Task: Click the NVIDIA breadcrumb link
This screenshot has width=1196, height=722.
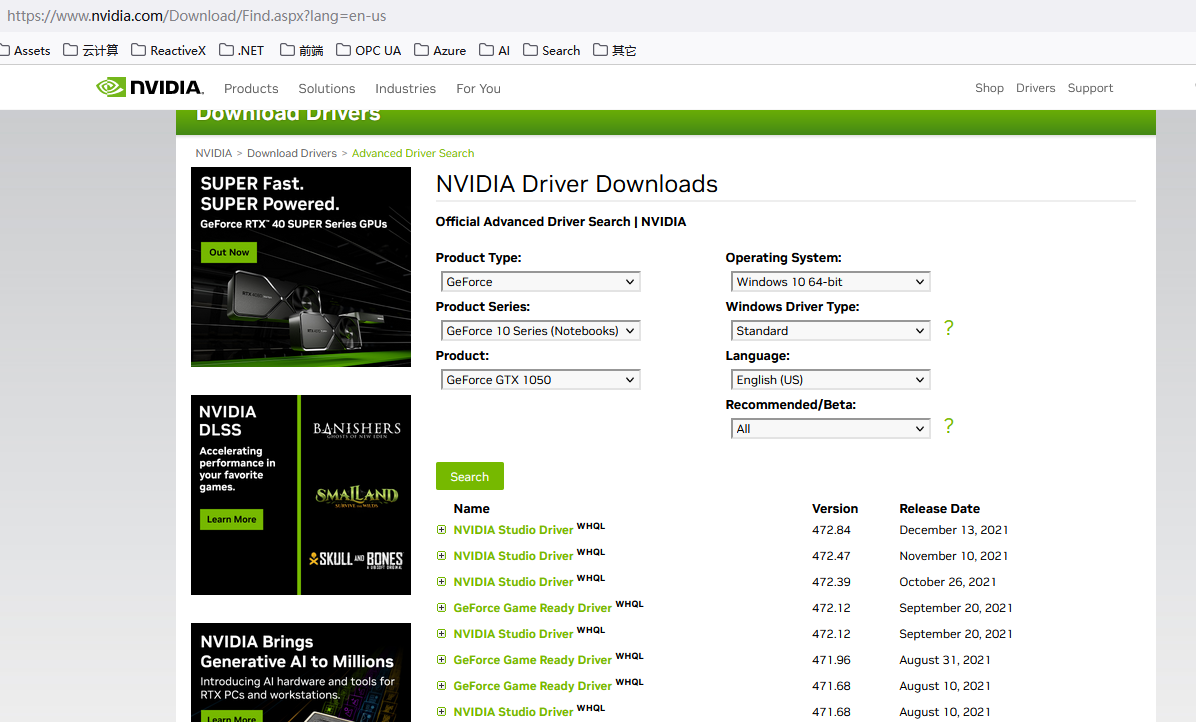Action: [x=214, y=153]
